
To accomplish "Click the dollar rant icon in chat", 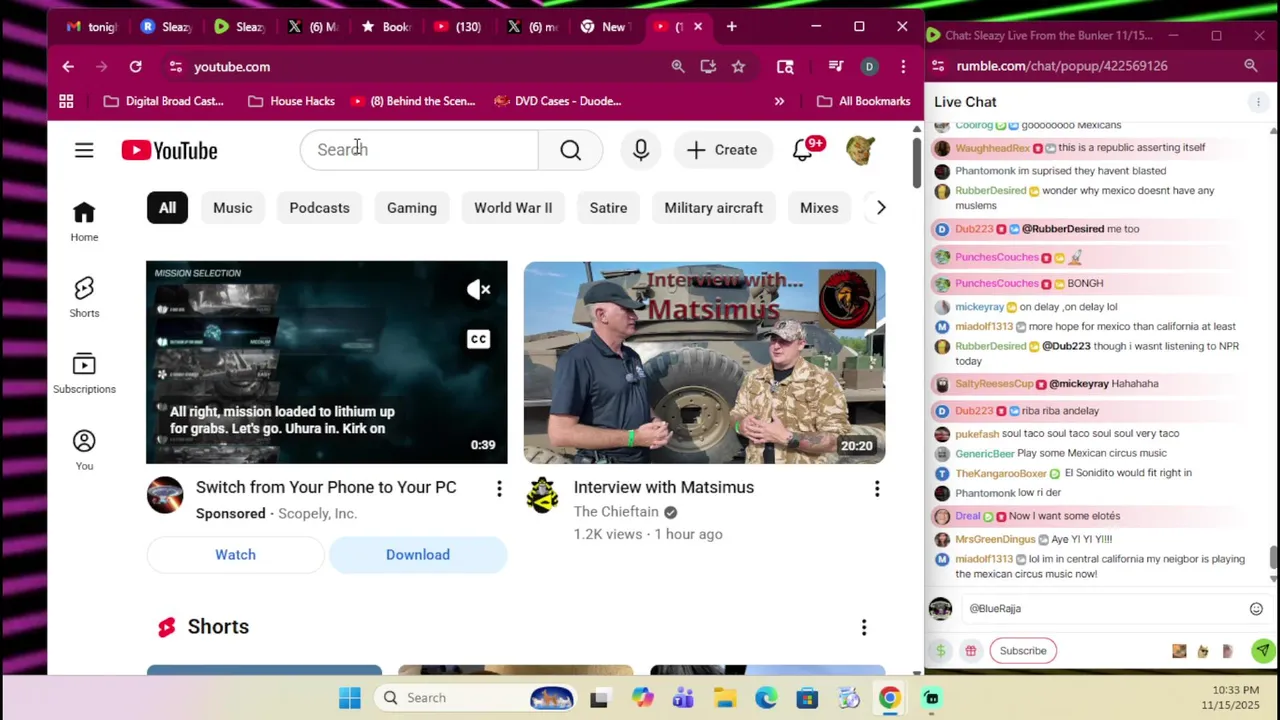I will pos(940,651).
